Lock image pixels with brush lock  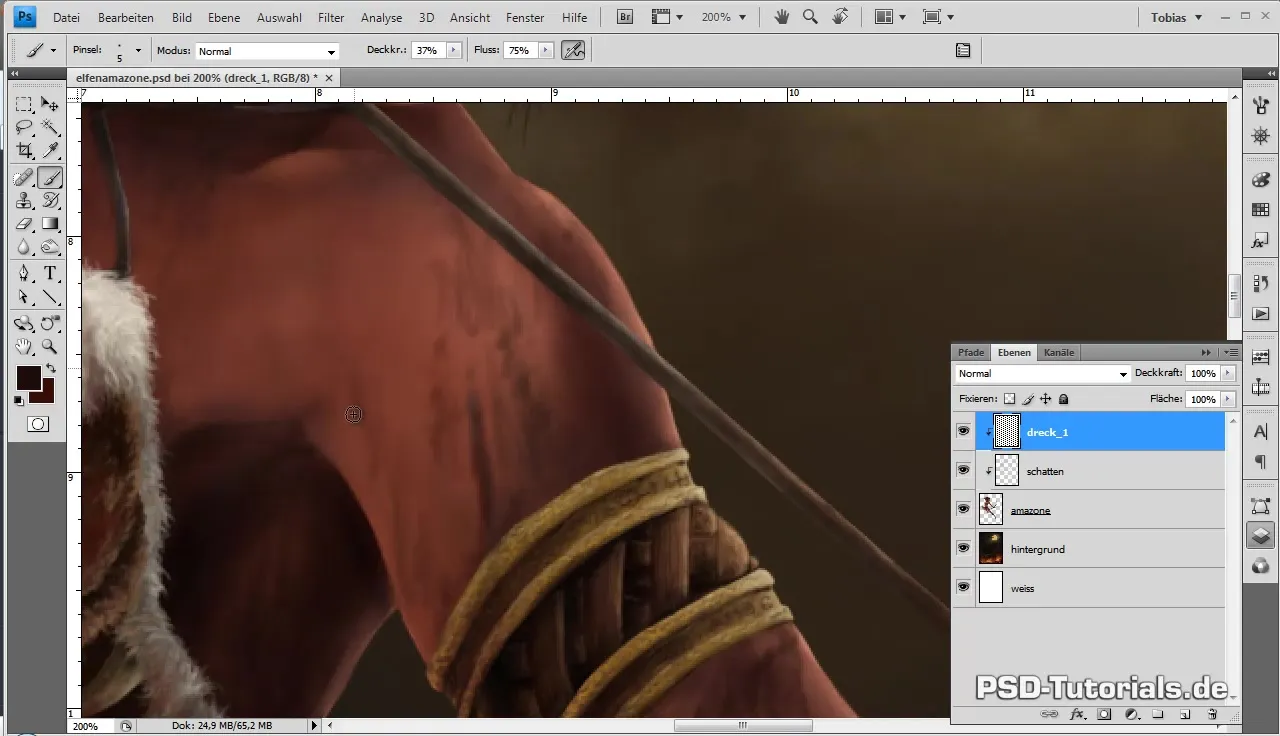[x=1028, y=399]
